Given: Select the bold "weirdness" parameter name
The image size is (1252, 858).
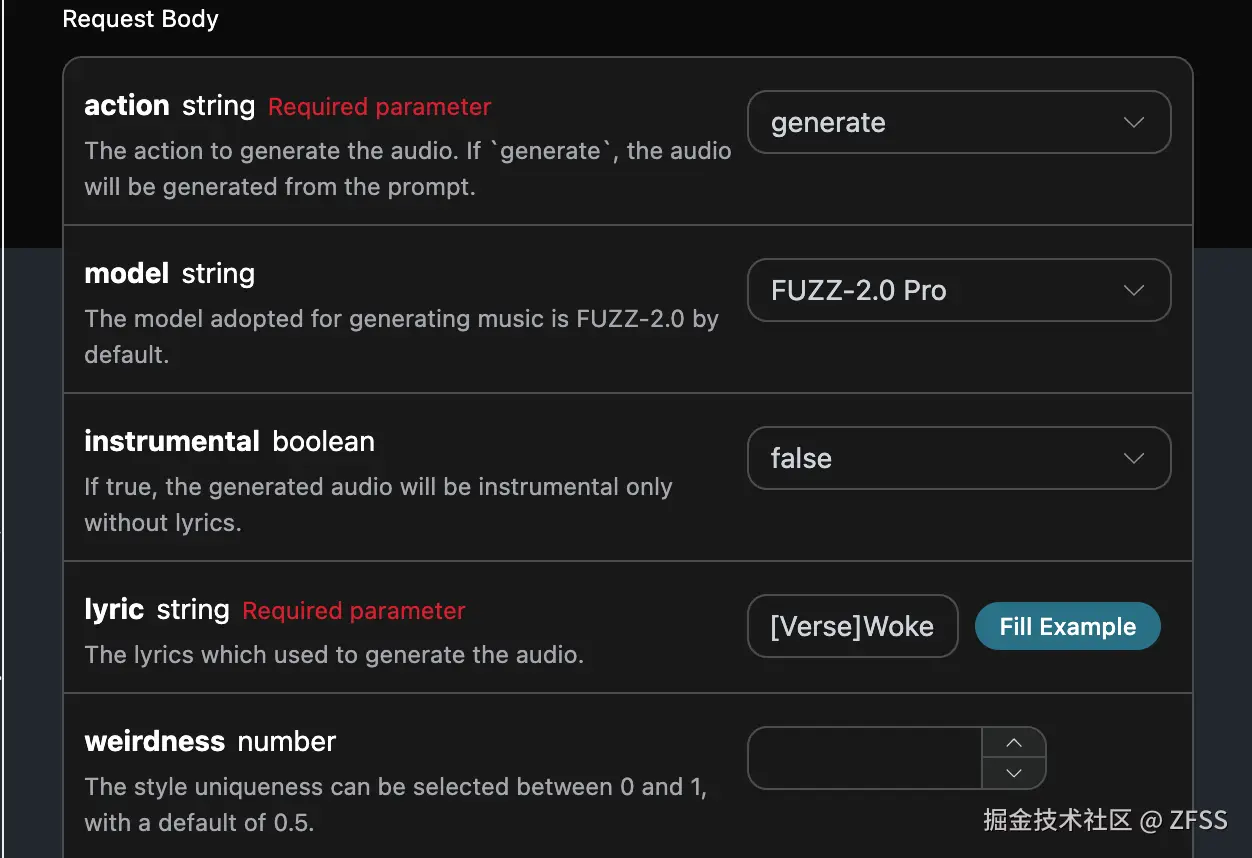Looking at the screenshot, I should click(155, 742).
